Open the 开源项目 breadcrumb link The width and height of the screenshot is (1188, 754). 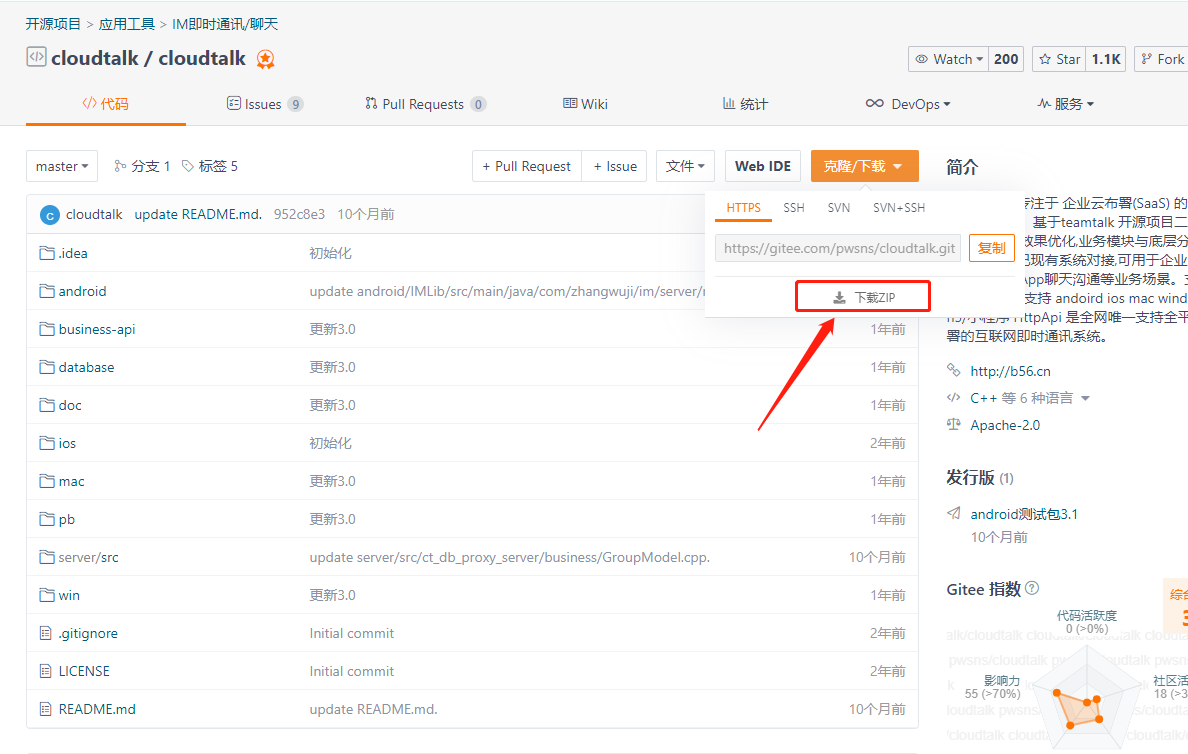(x=53, y=24)
